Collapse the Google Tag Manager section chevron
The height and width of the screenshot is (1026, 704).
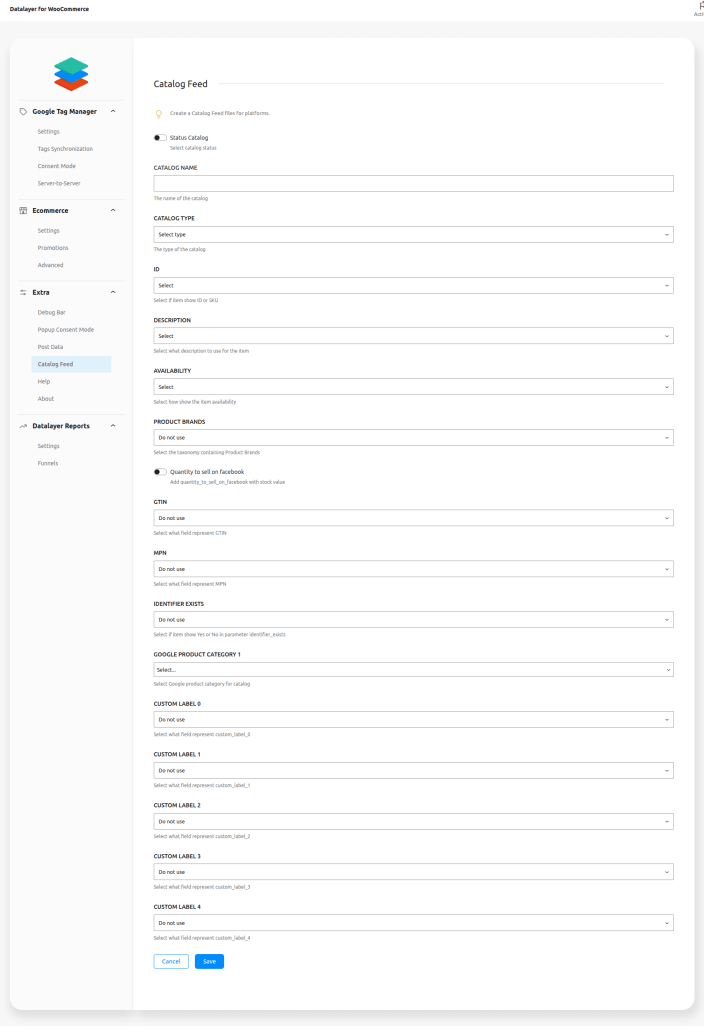113,111
